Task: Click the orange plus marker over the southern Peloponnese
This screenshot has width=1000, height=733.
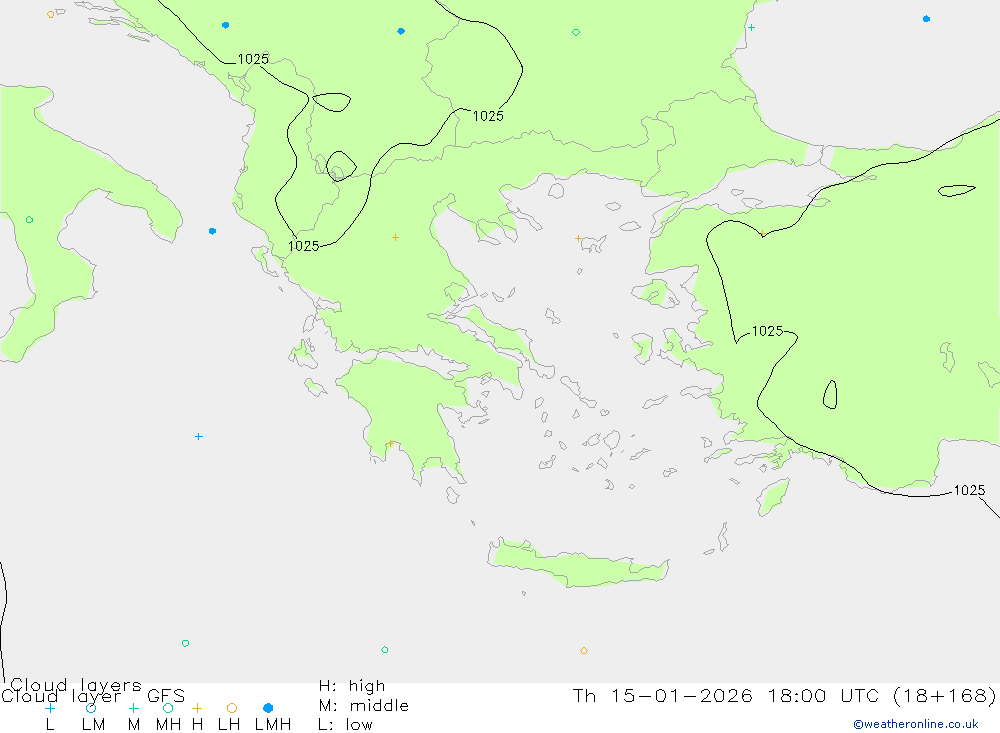Action: (x=390, y=443)
